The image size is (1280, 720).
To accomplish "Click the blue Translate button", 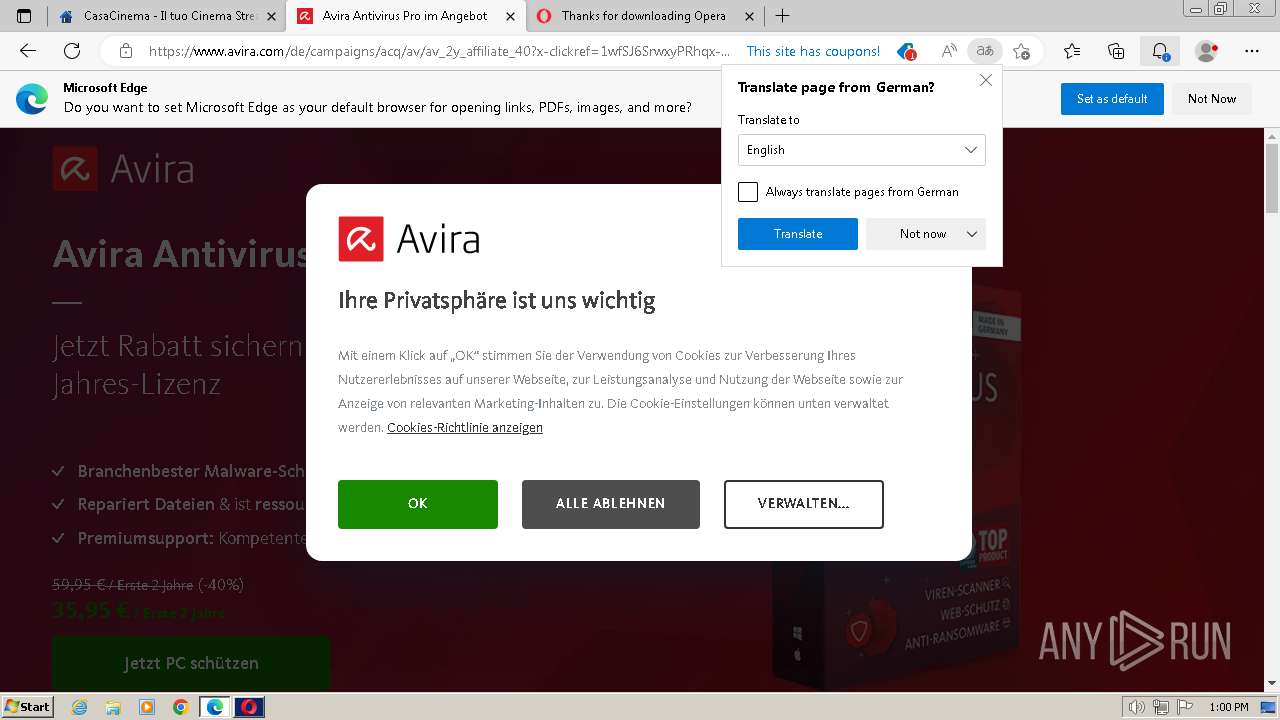I will pyautogui.click(x=798, y=234).
